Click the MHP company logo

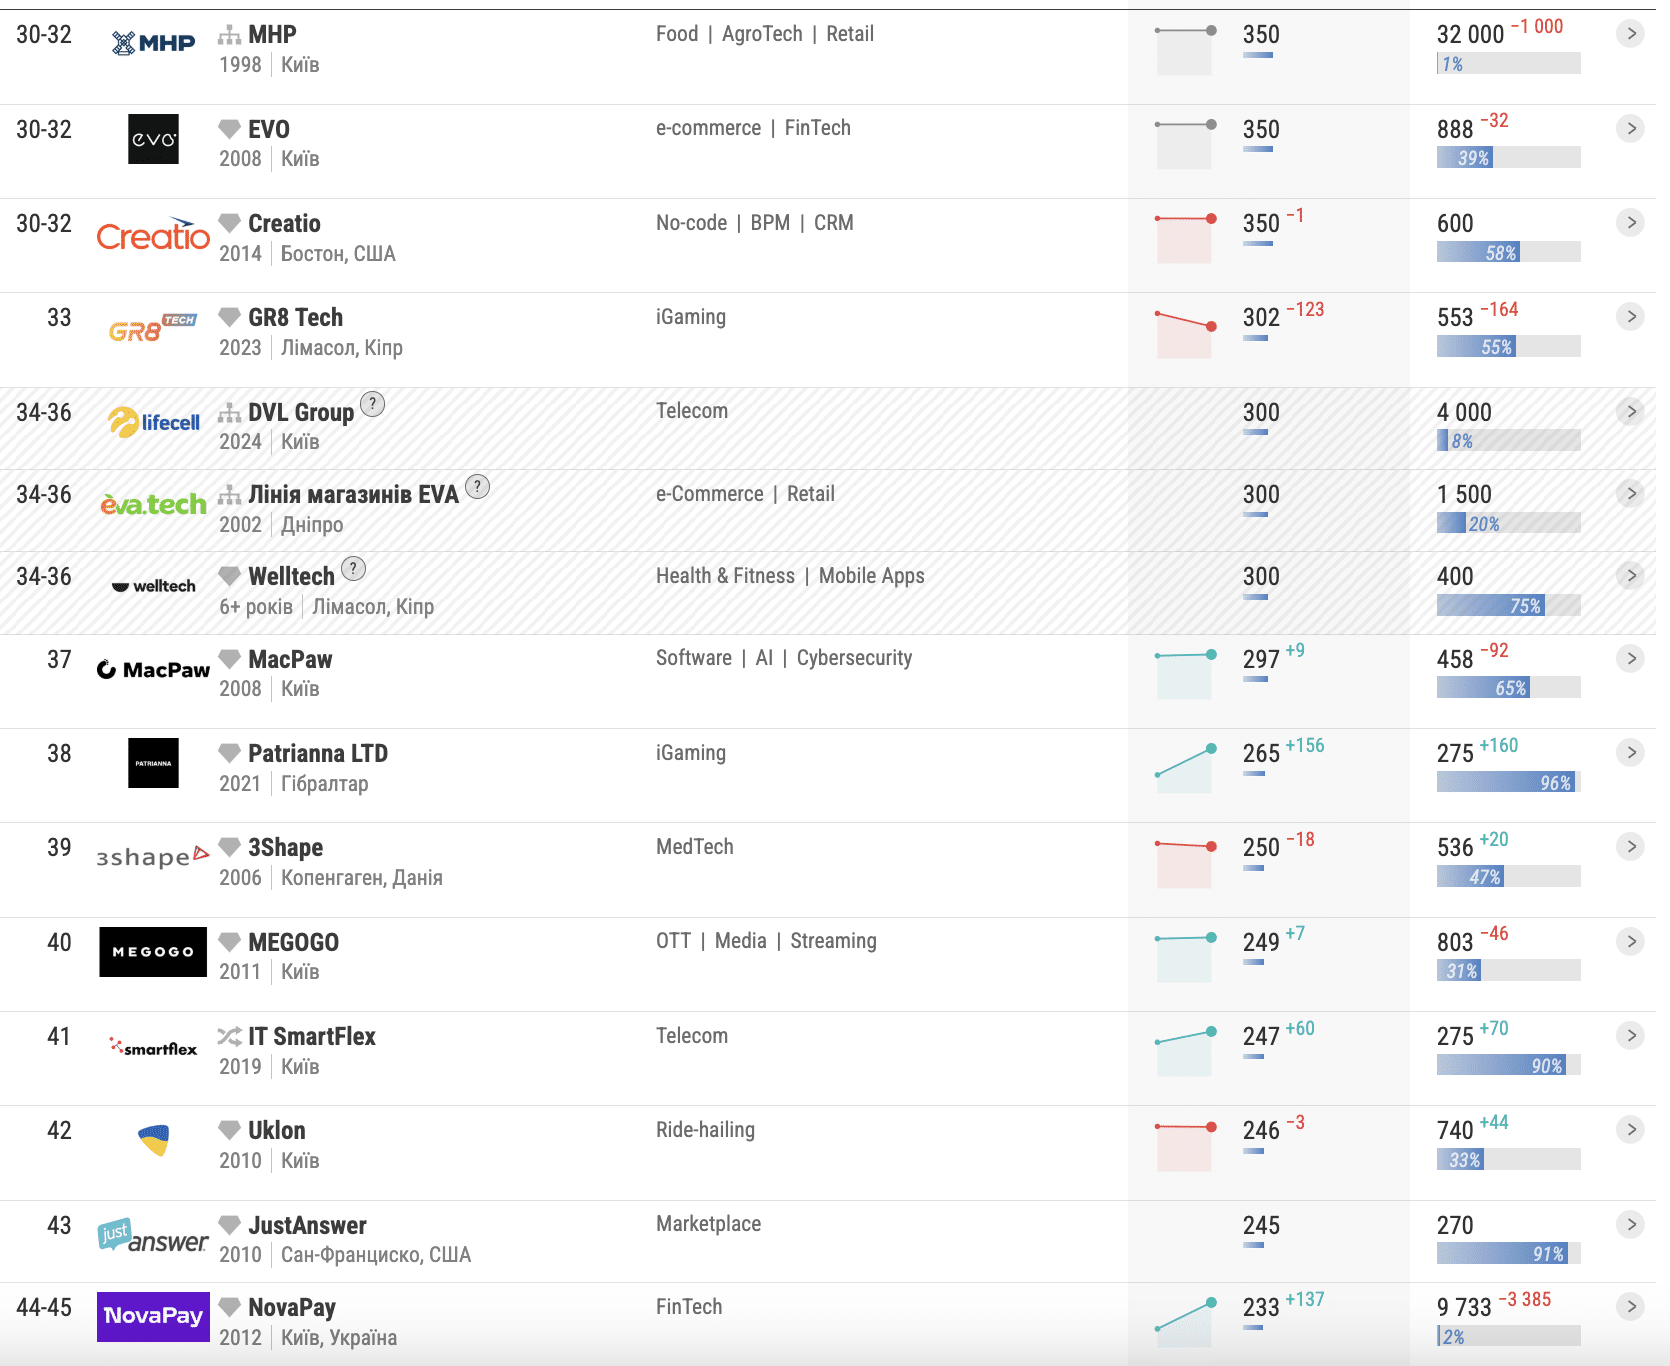(153, 43)
